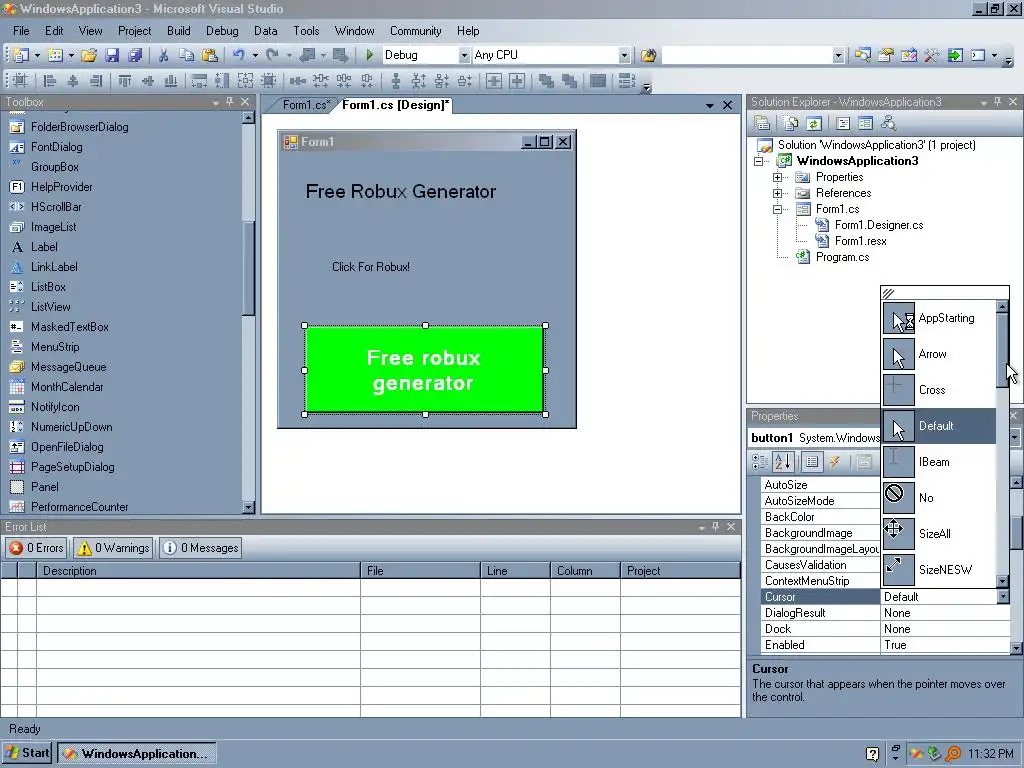This screenshot has width=1024, height=768.
Task: Open the Community menu
Action: pos(415,31)
